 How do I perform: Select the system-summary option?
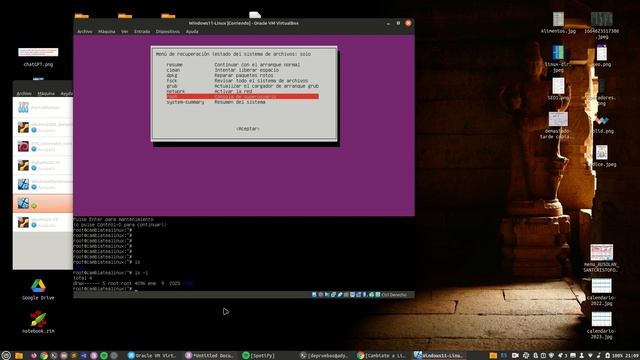click(242, 102)
